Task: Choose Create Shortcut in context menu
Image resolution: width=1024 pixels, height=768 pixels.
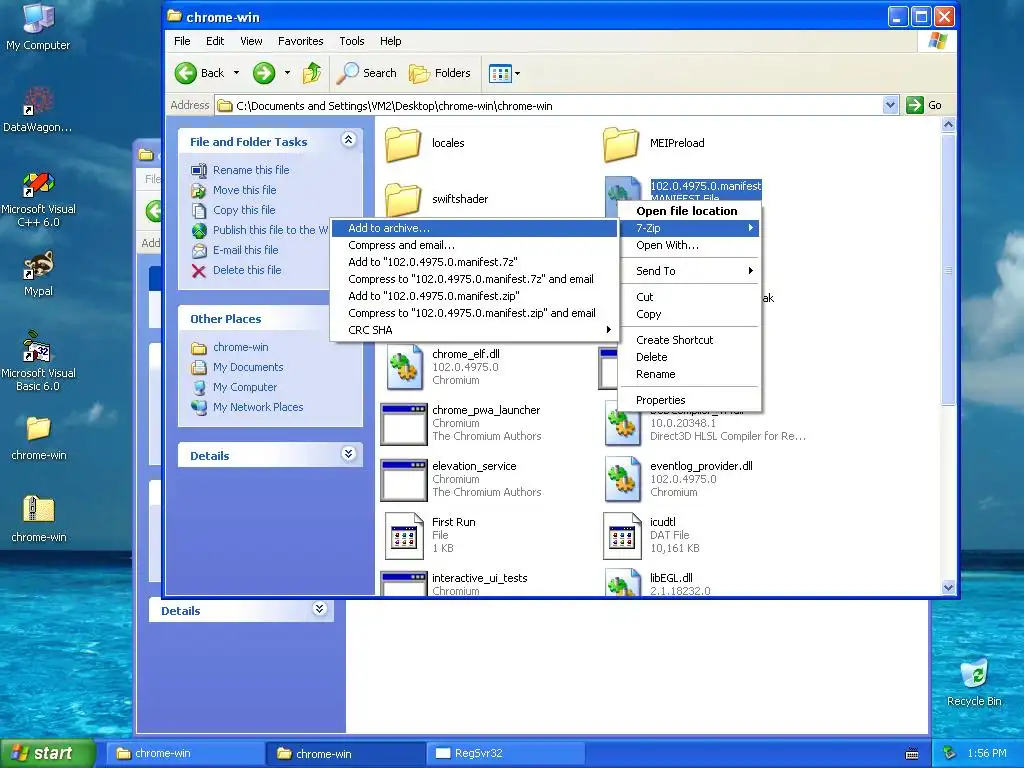Action: [x=689, y=340]
